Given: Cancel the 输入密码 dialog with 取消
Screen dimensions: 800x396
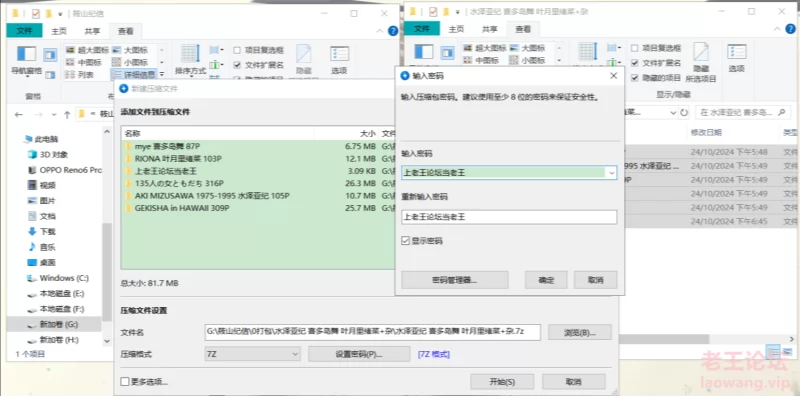Looking at the screenshot, I should (x=595, y=280).
